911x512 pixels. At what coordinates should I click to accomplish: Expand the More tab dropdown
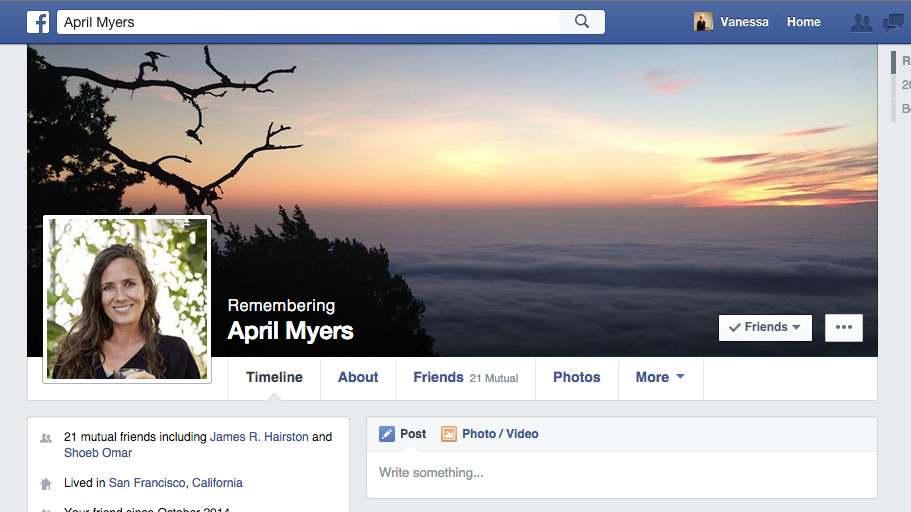[660, 377]
